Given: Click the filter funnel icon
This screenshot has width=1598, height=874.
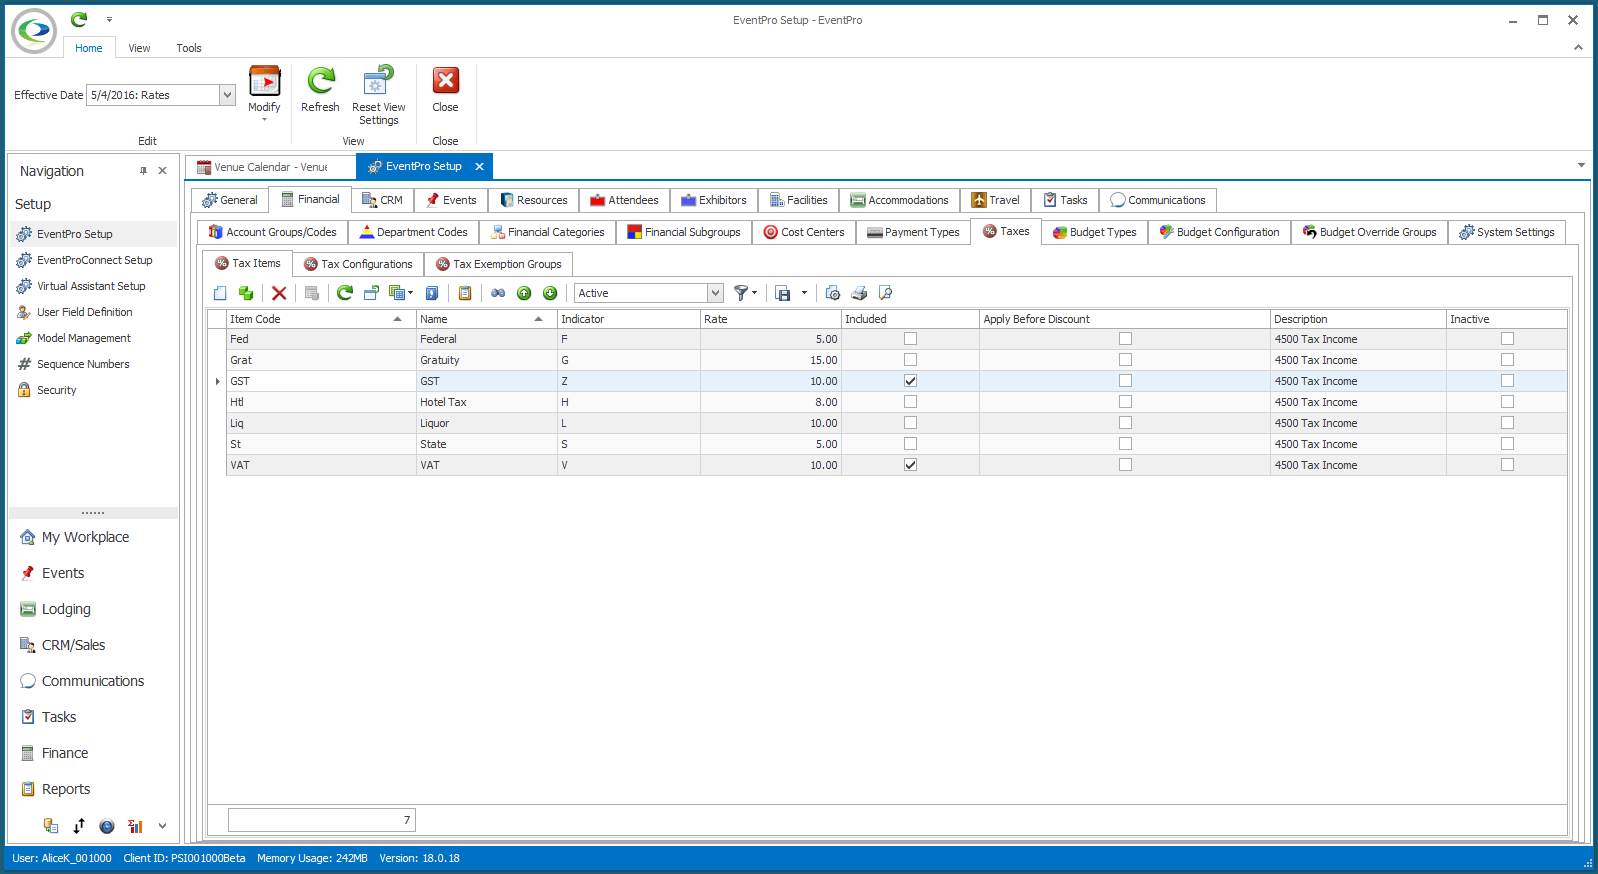Looking at the screenshot, I should pos(741,293).
